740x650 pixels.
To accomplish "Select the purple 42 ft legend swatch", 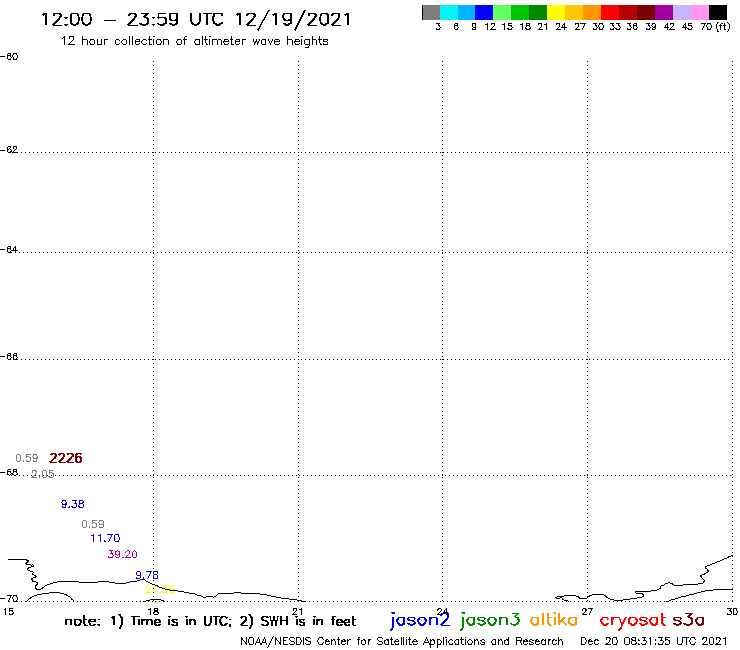I will [664, 12].
